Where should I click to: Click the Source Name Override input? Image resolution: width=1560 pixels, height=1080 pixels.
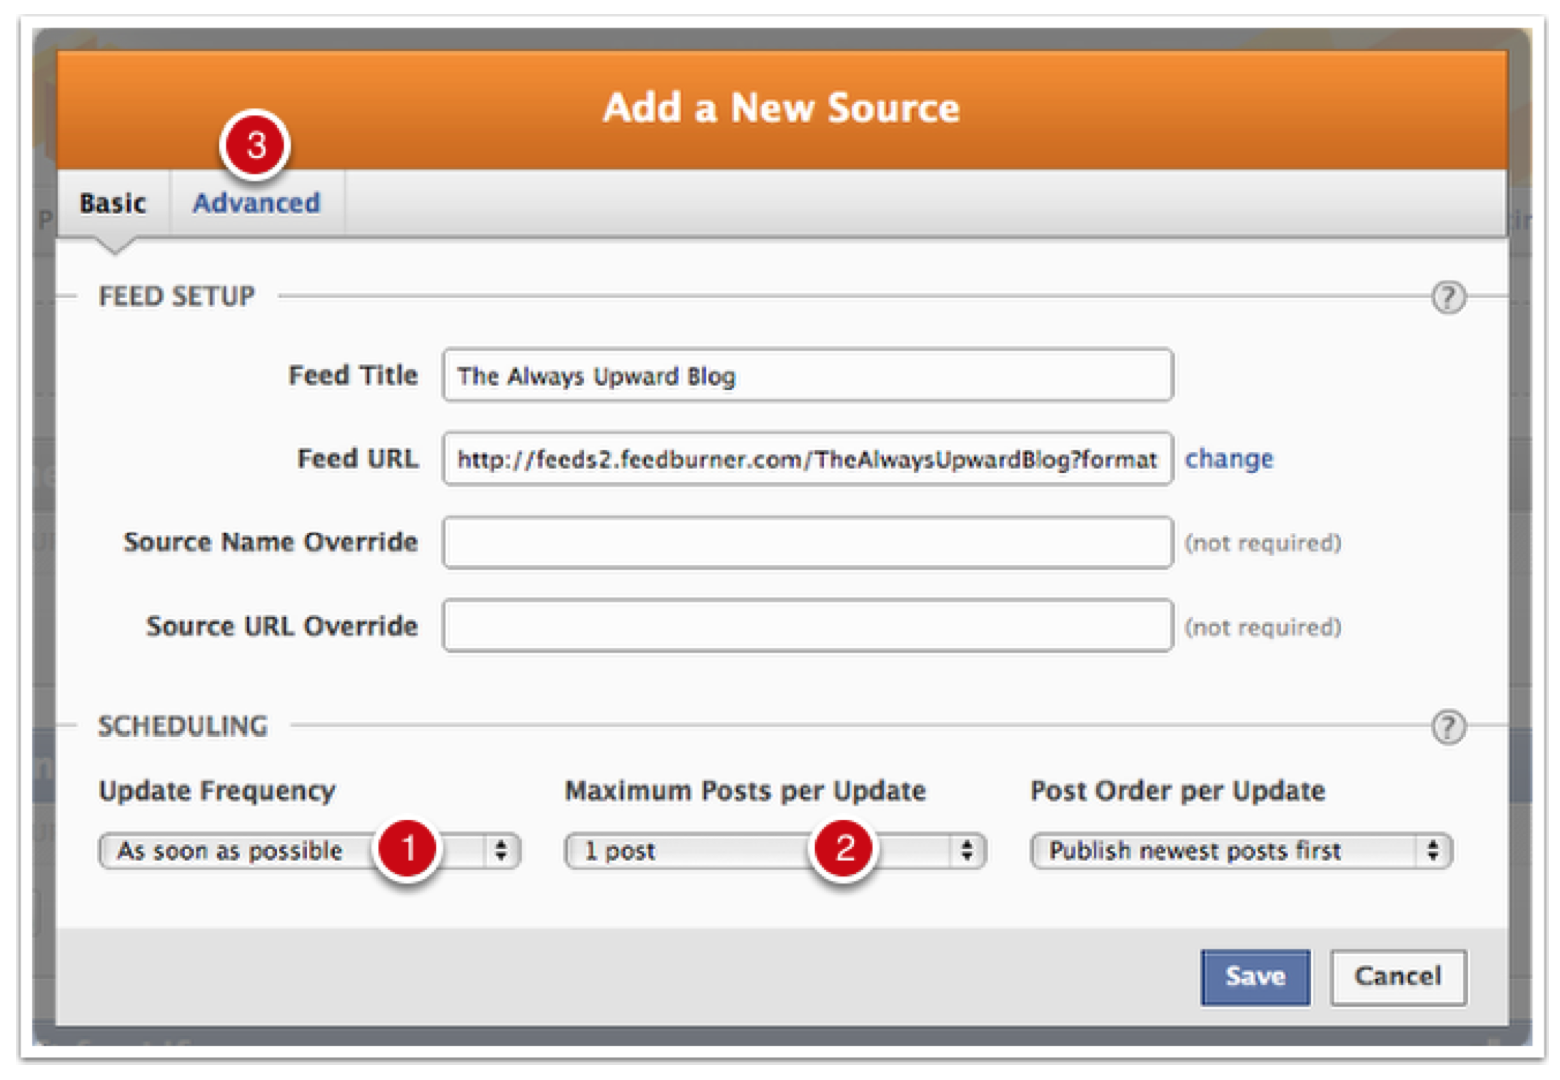pyautogui.click(x=807, y=542)
